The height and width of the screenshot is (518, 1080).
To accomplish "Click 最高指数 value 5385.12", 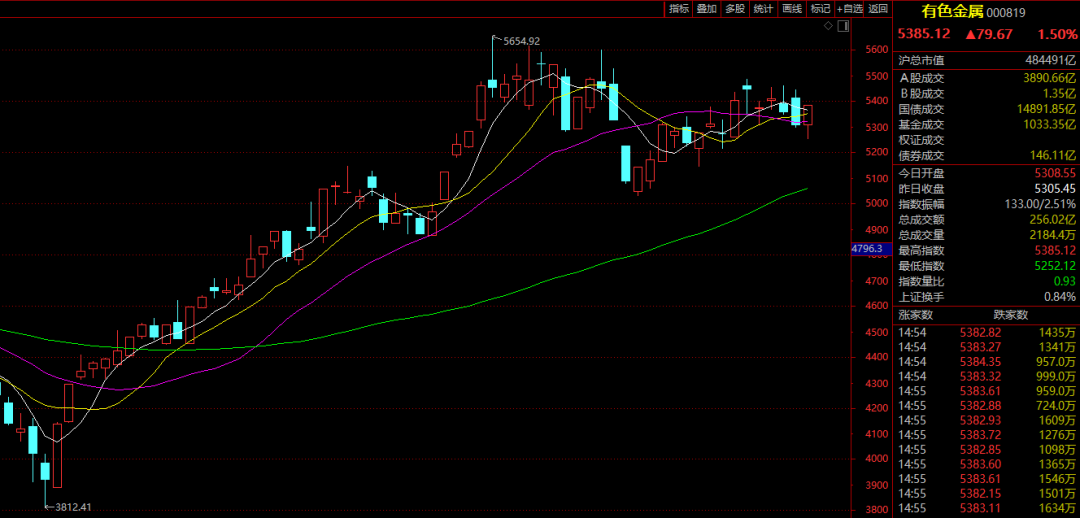I will click(x=1055, y=252).
